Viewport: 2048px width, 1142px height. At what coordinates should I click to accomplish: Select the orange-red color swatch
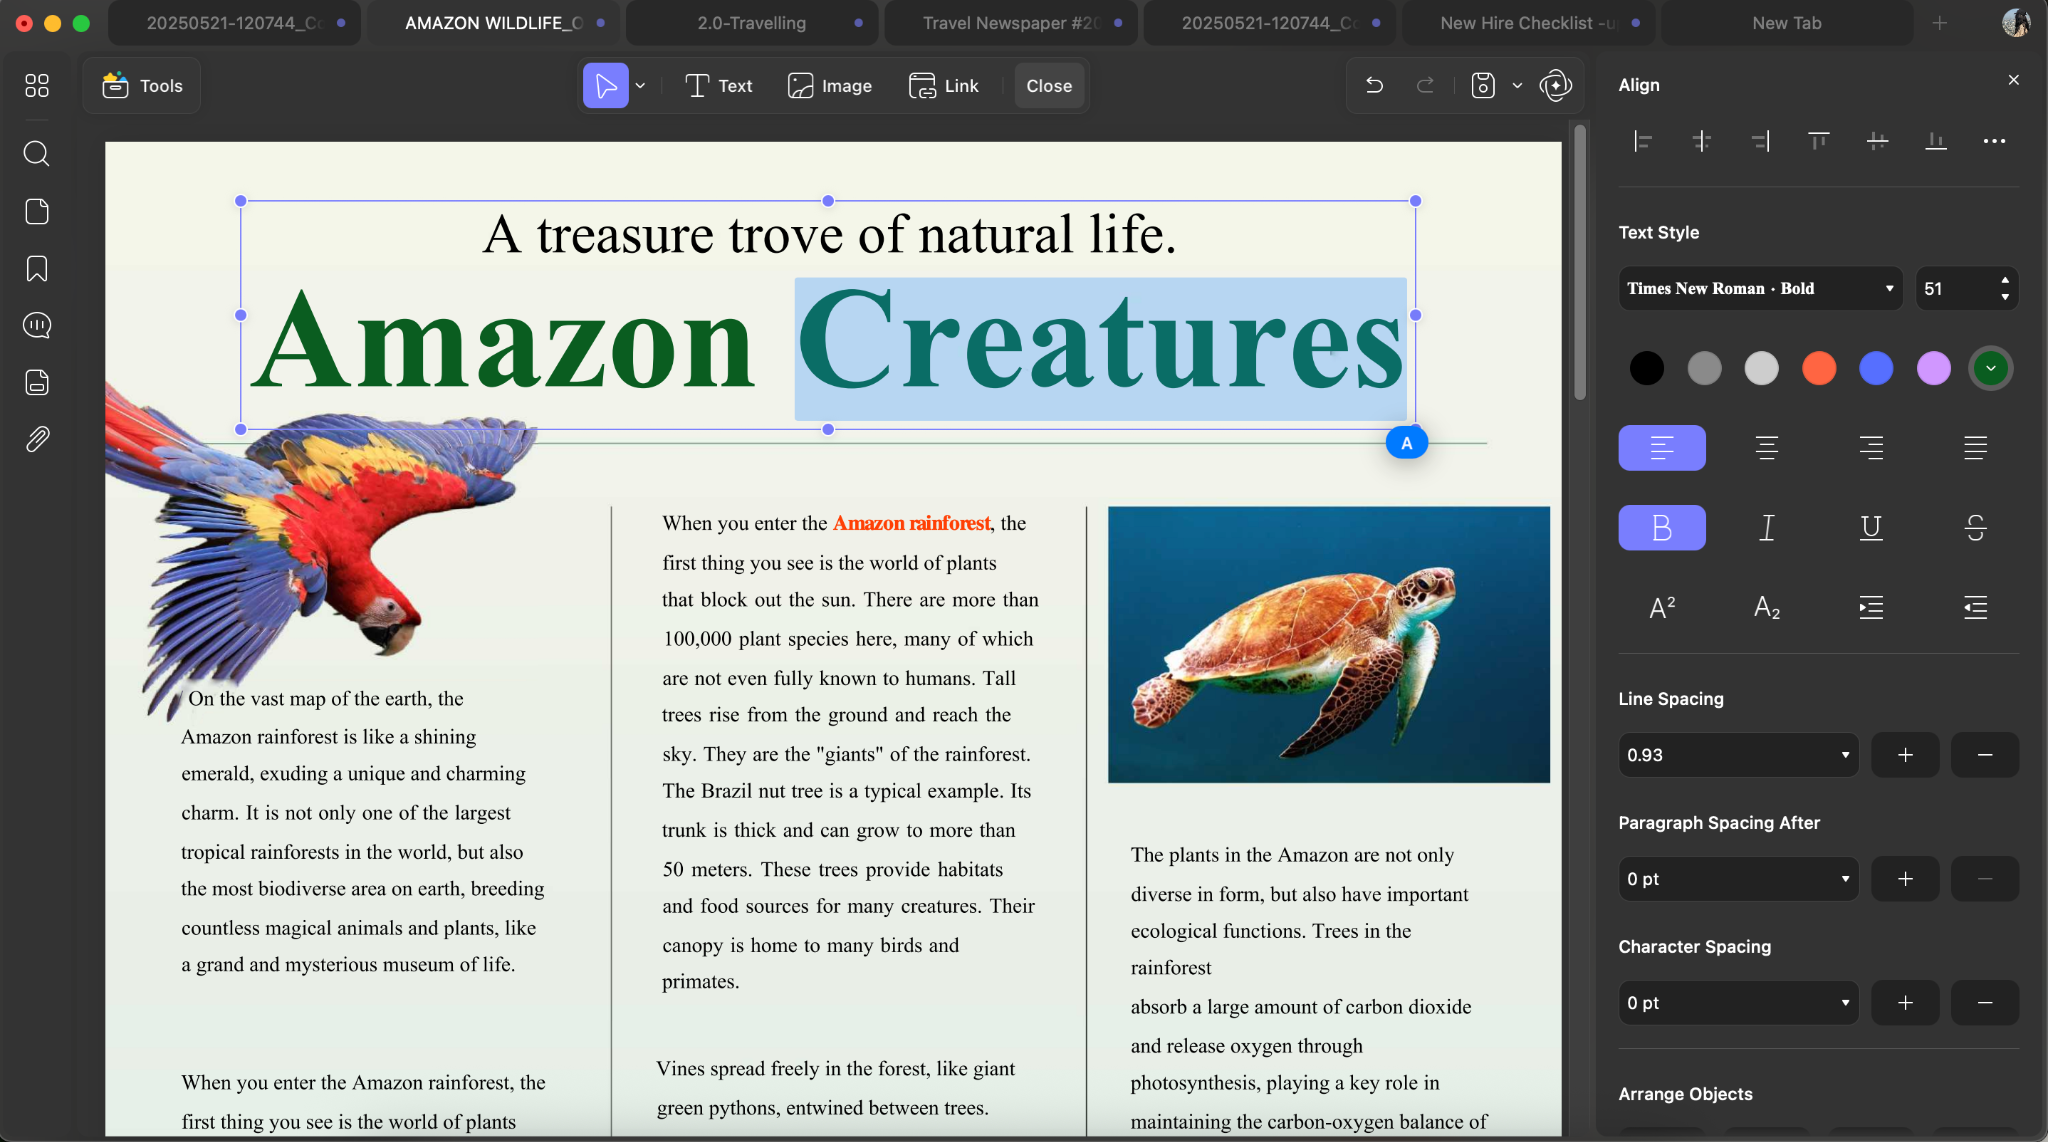coord(1819,368)
